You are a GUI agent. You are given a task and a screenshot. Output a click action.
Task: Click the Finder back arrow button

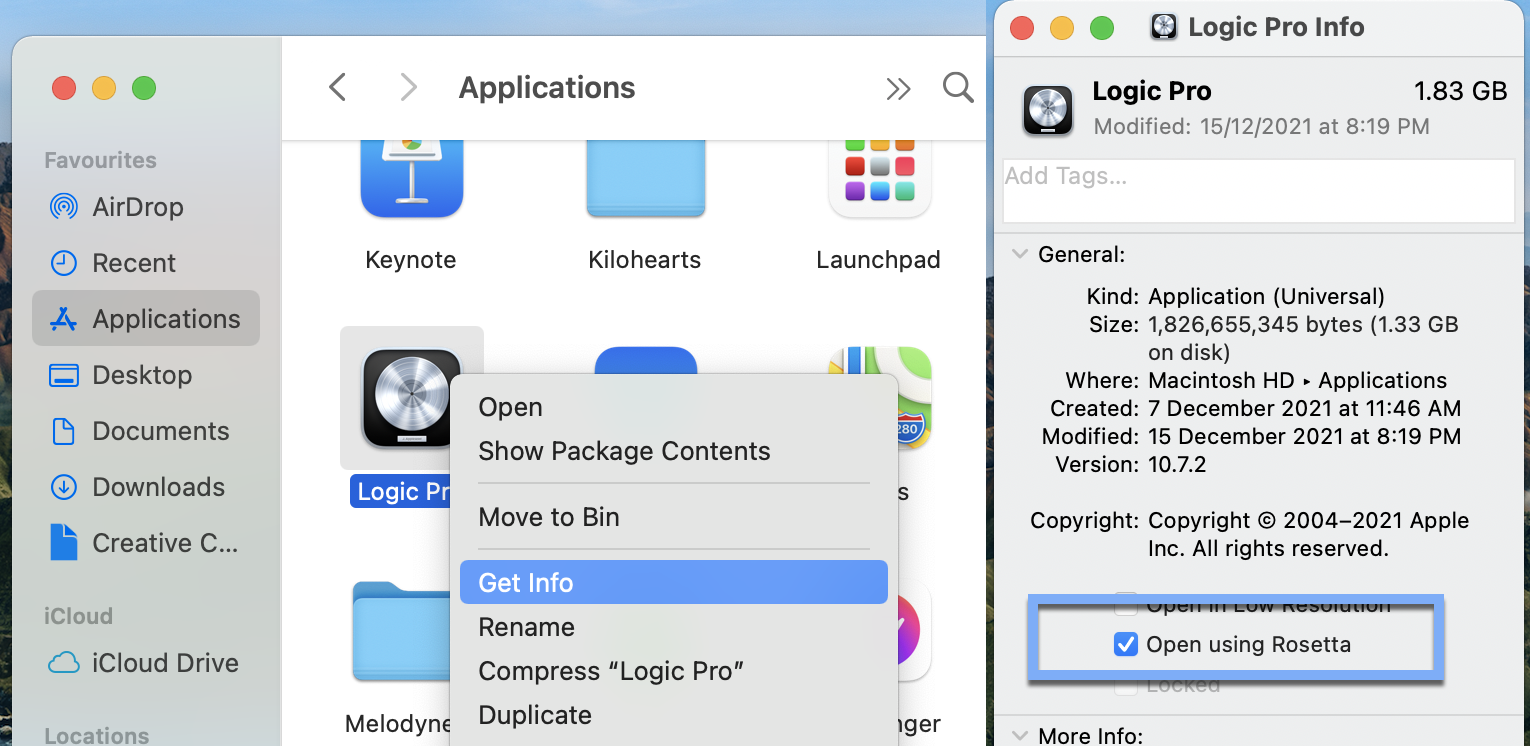pyautogui.click(x=338, y=88)
